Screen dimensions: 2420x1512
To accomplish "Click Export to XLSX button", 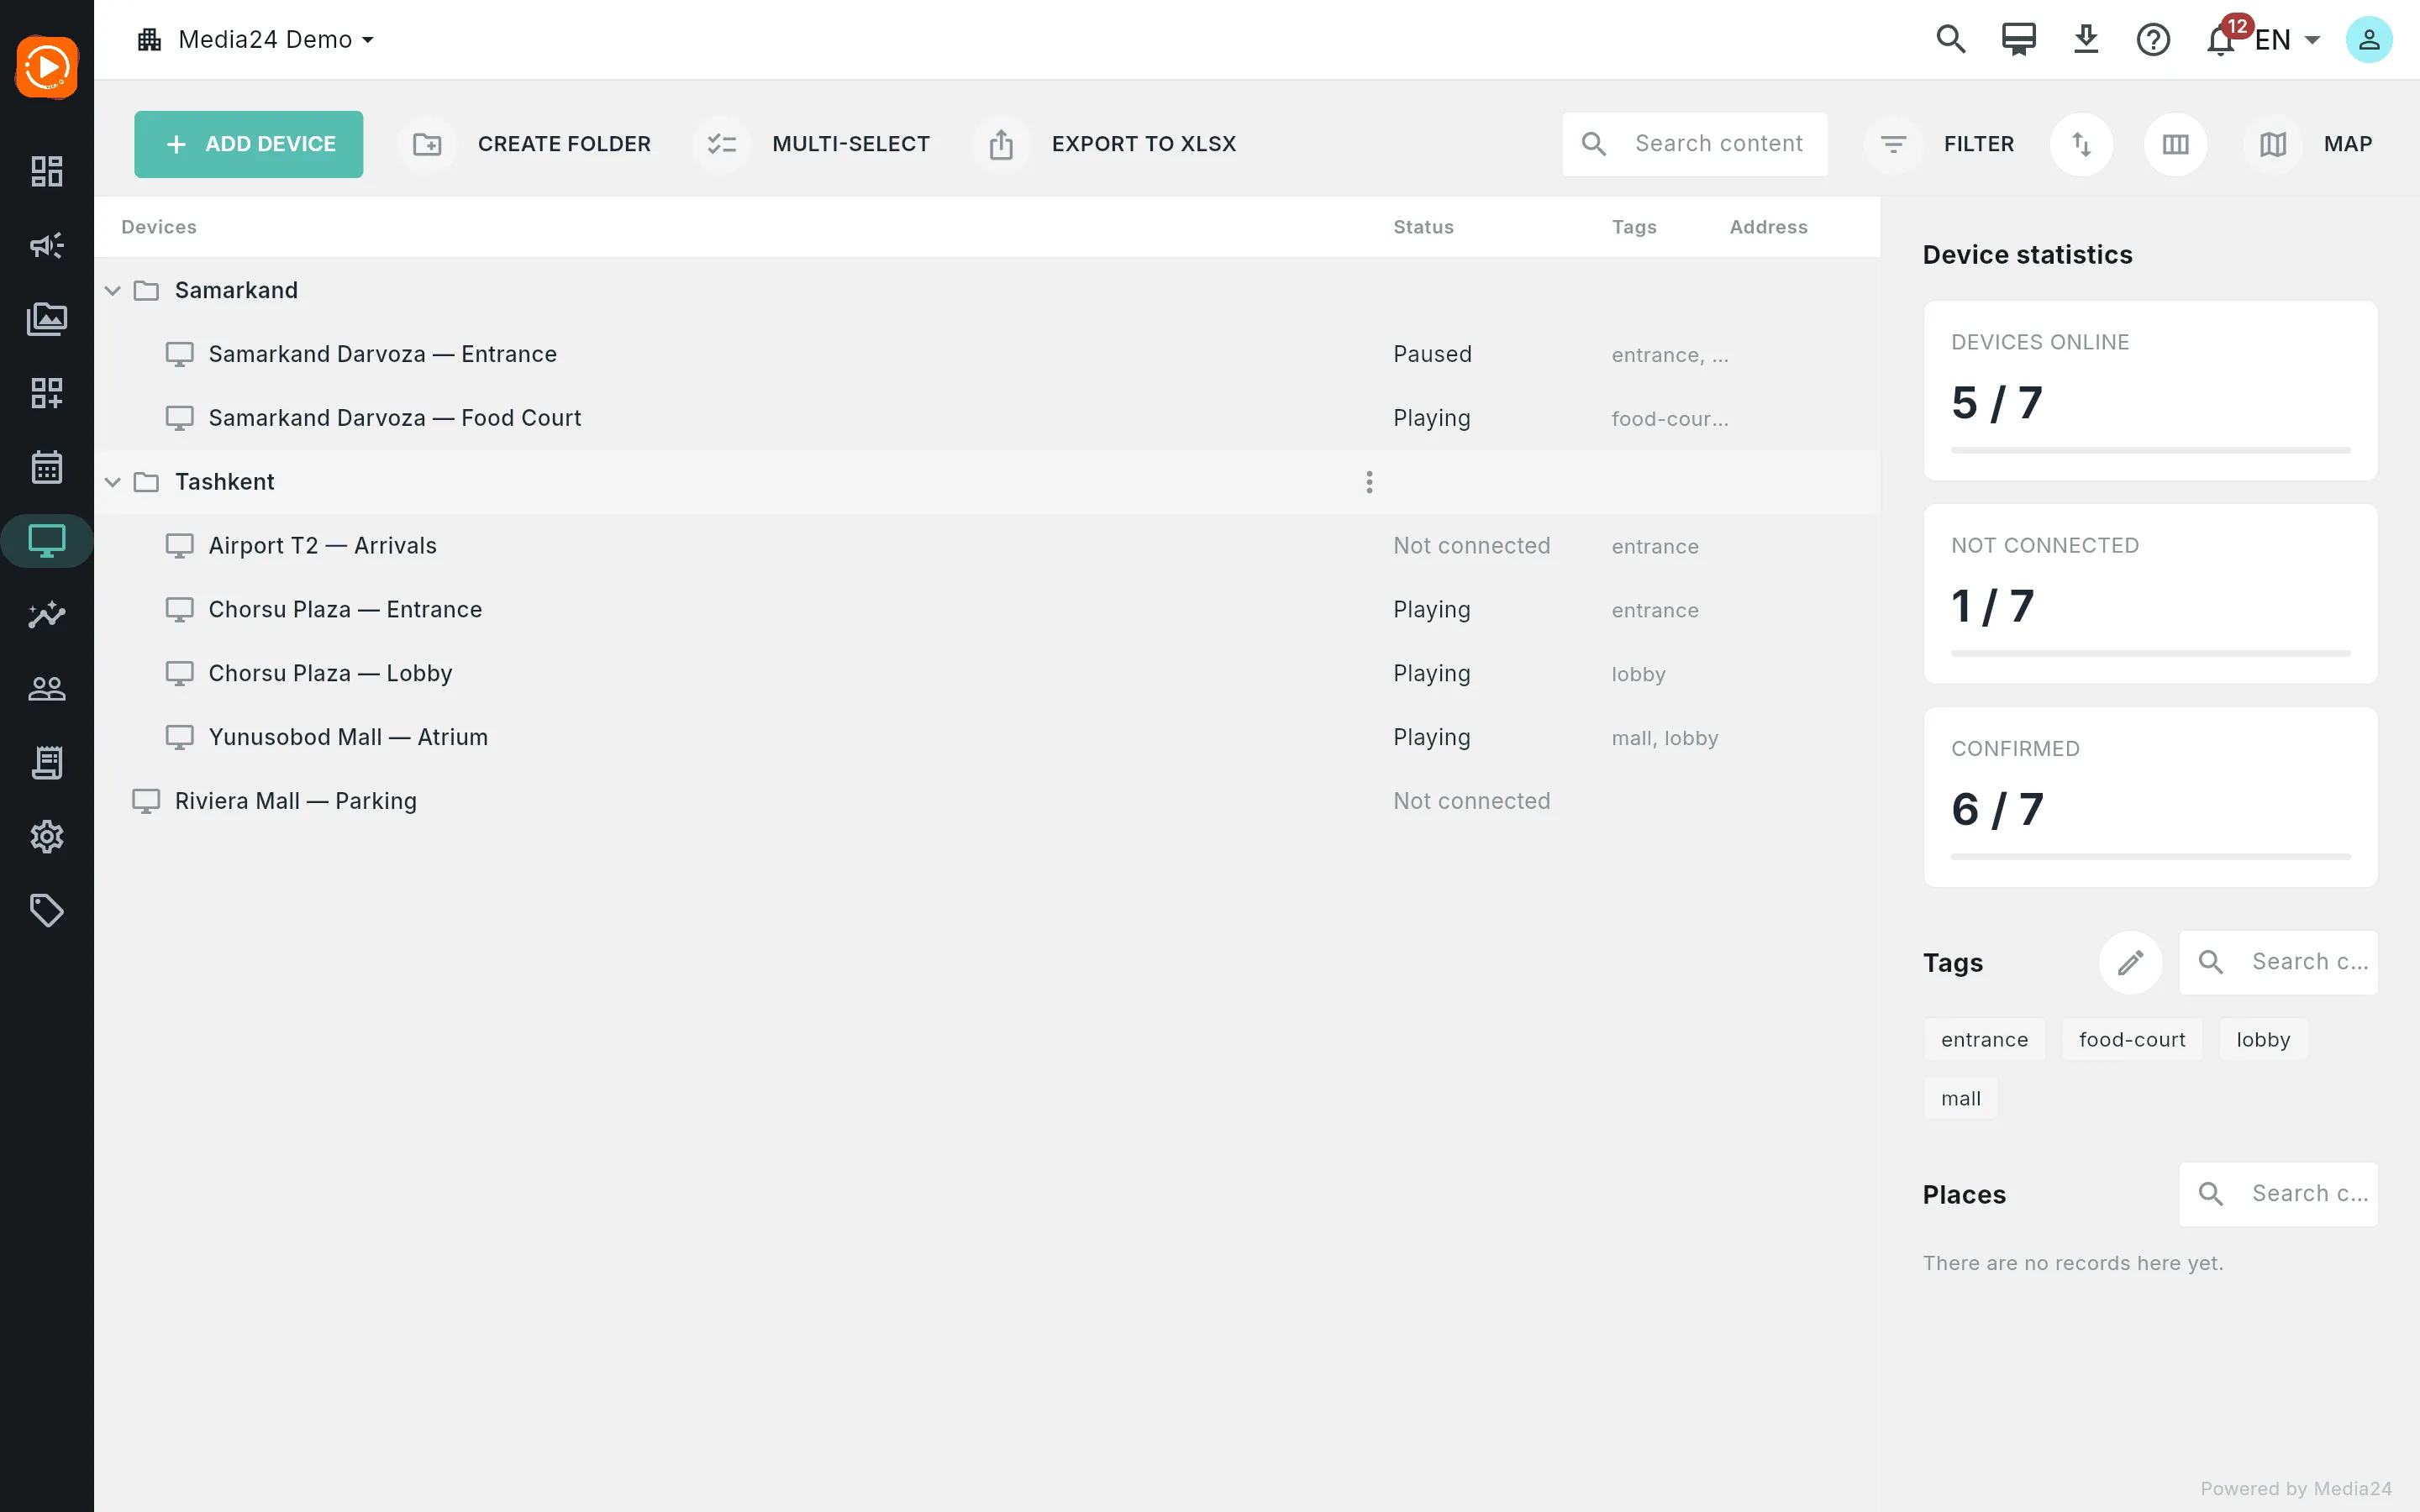I will 1107,144.
